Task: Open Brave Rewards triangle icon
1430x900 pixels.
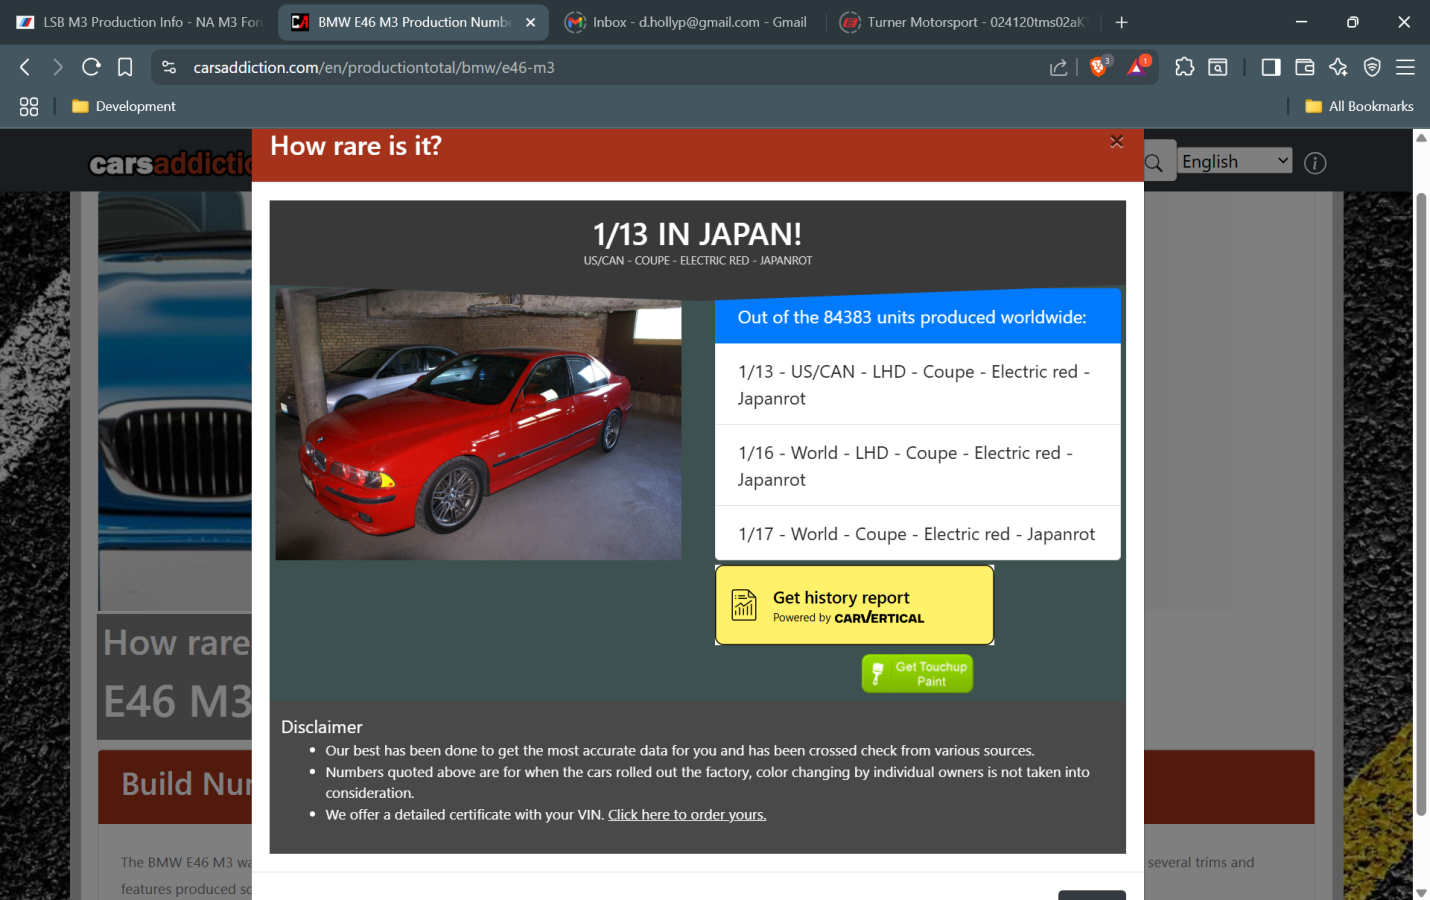Action: point(1138,66)
